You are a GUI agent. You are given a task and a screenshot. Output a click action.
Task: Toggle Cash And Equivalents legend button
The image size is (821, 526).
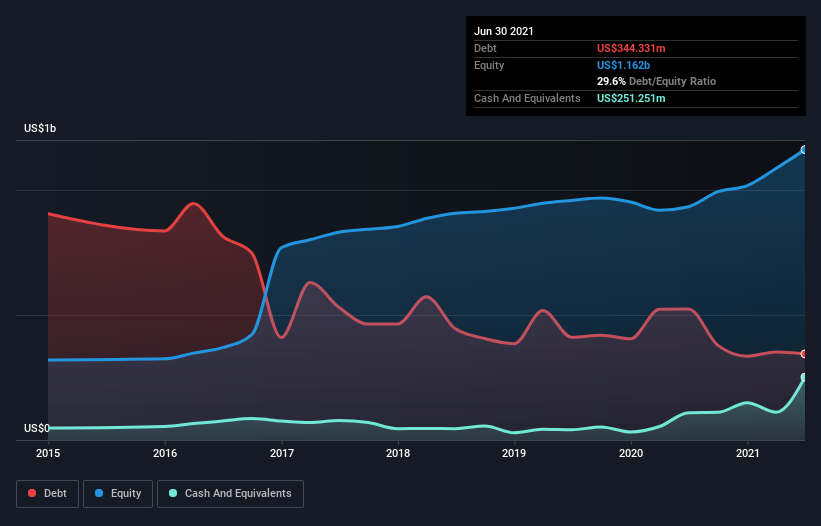[x=230, y=494]
